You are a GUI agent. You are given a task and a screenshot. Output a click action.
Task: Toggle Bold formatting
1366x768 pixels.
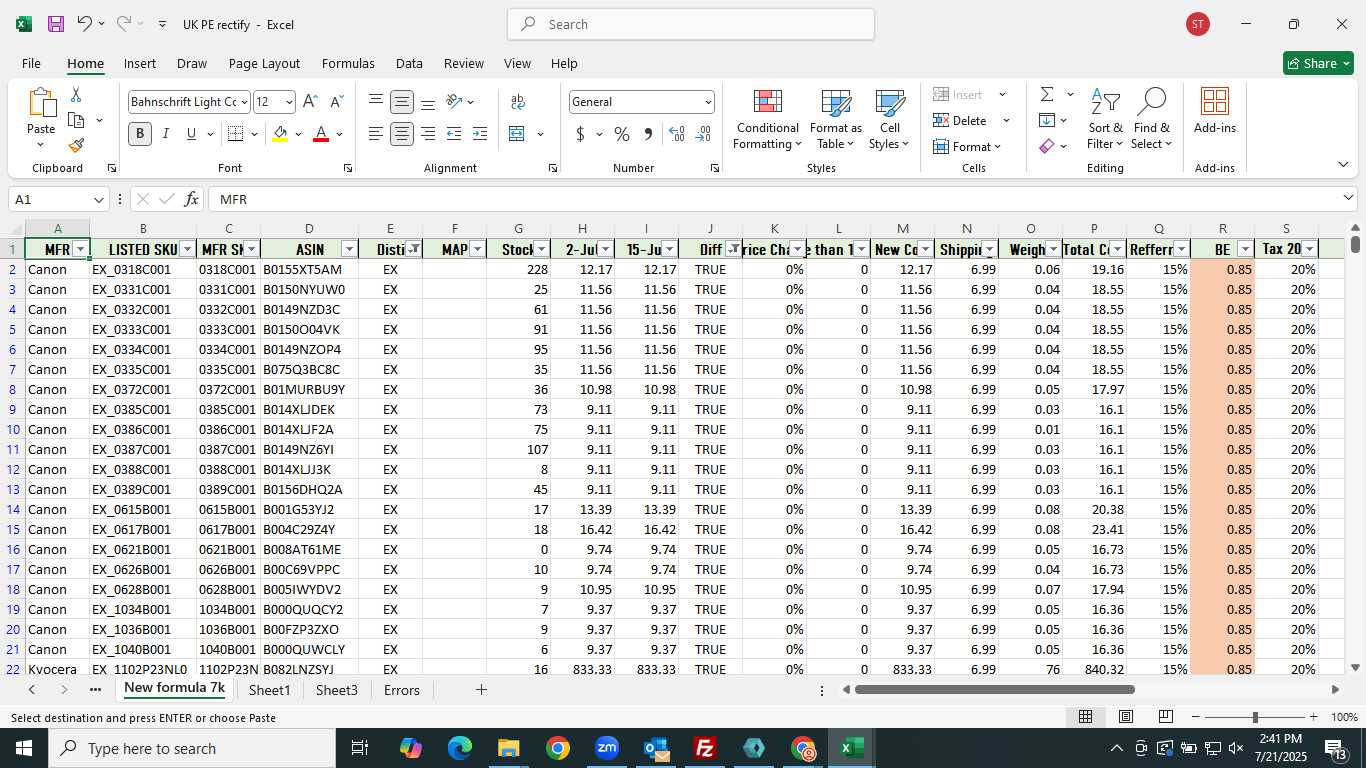click(140, 134)
